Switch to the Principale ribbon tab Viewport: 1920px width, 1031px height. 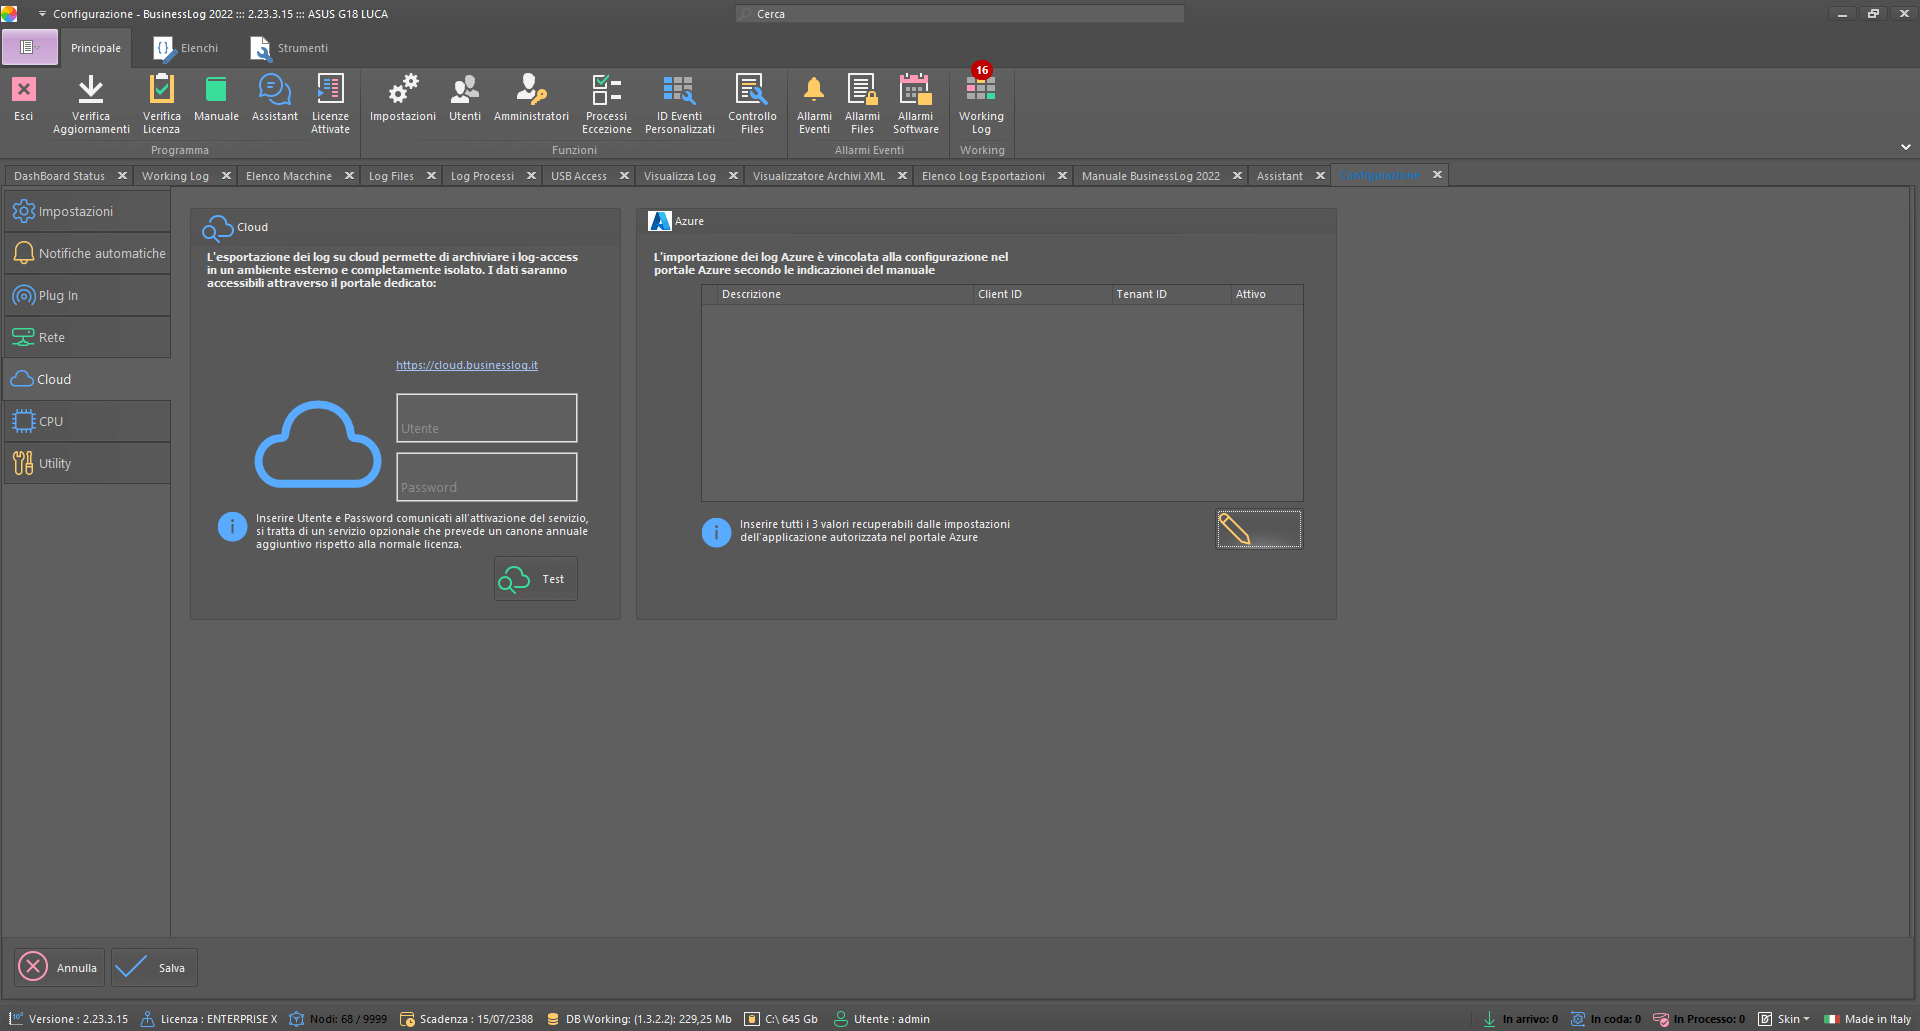tap(96, 48)
